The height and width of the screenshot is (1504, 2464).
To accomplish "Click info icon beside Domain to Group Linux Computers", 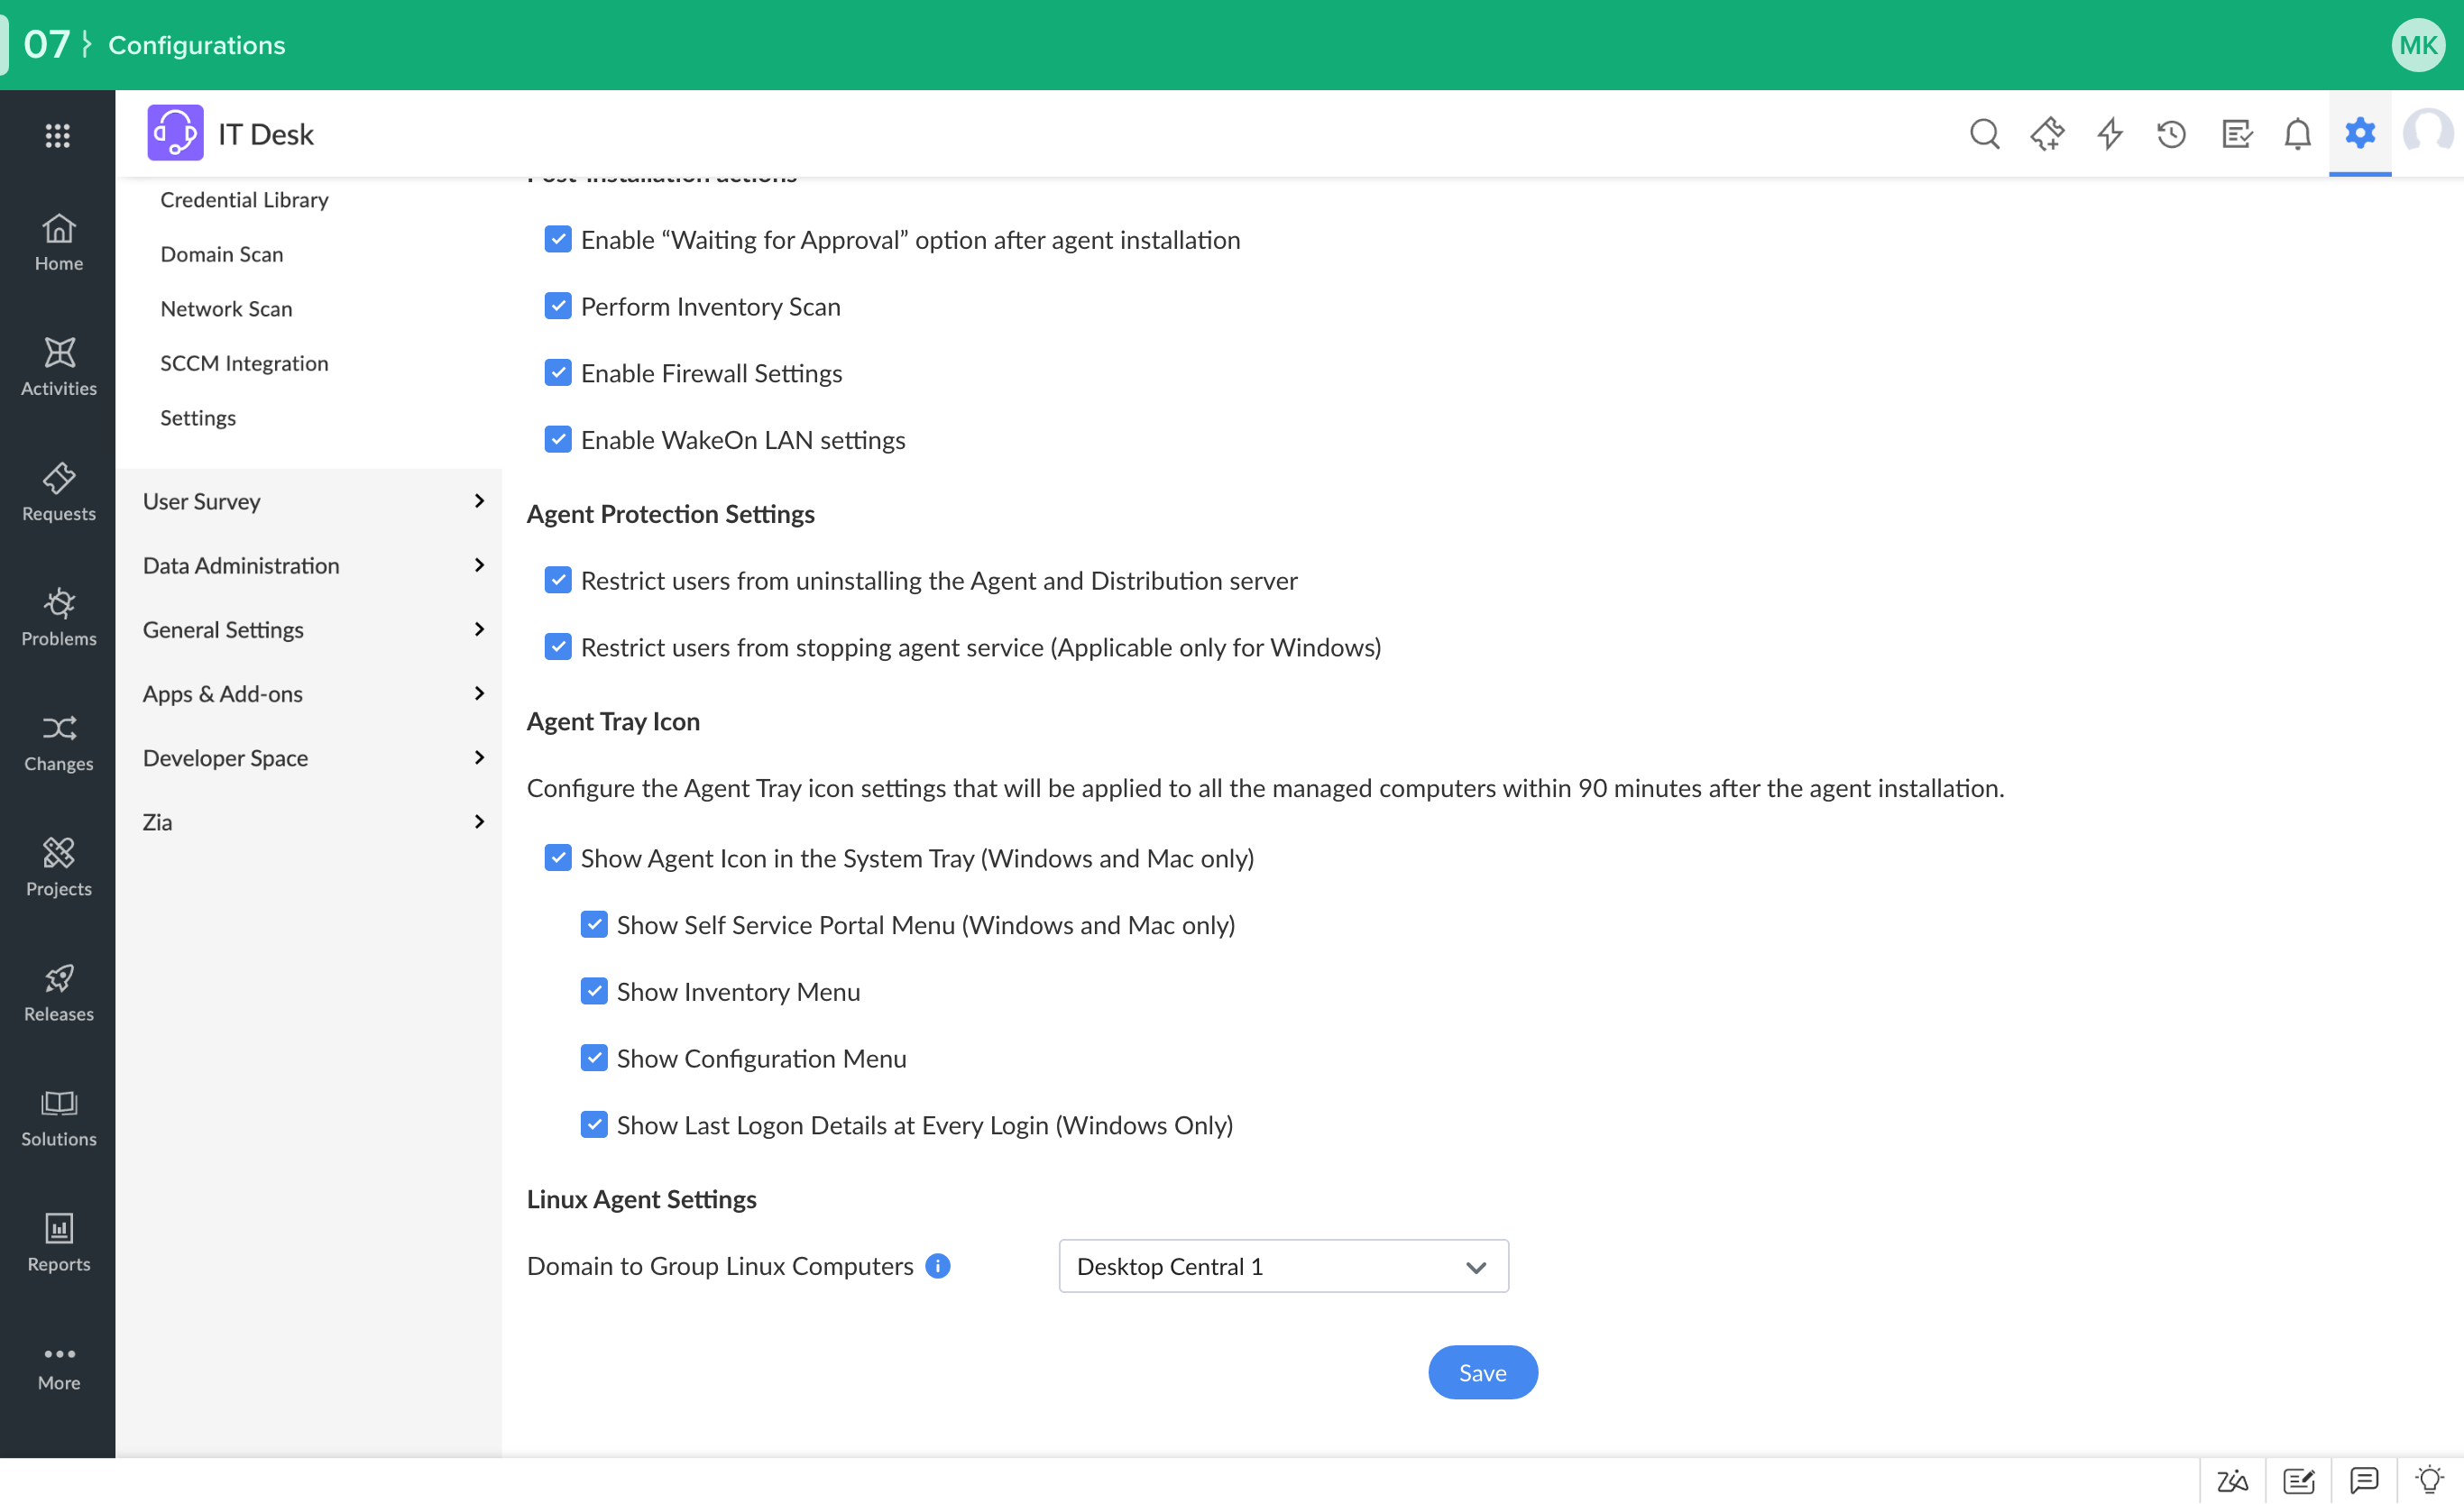I will pos(938,1266).
